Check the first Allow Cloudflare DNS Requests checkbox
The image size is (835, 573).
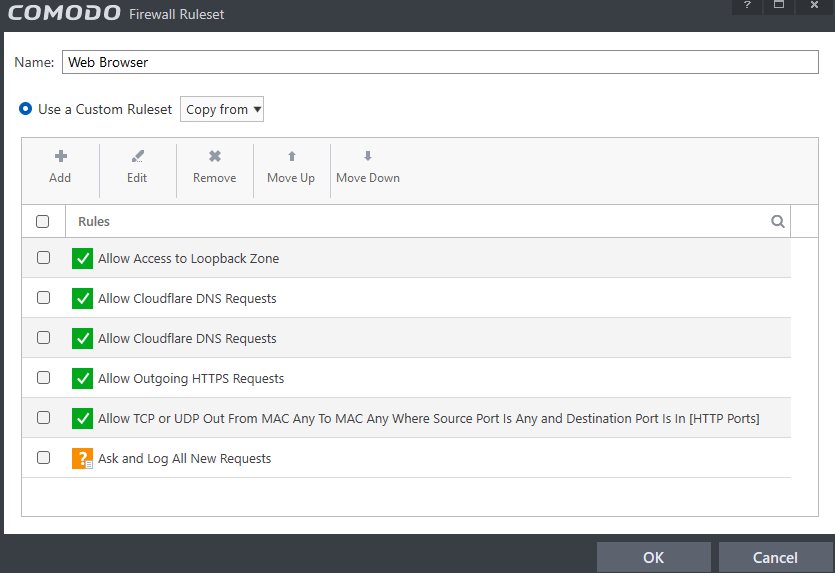(x=44, y=298)
